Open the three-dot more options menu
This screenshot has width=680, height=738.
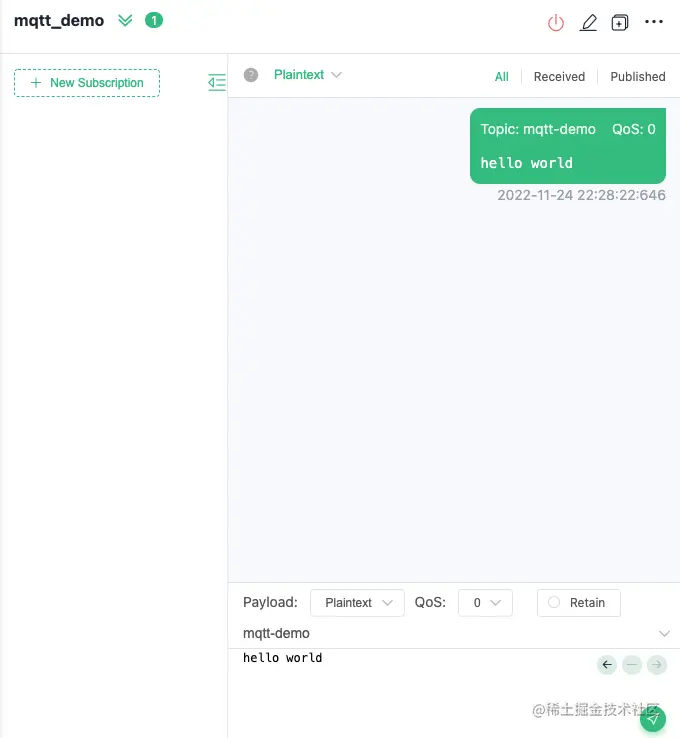pos(654,22)
